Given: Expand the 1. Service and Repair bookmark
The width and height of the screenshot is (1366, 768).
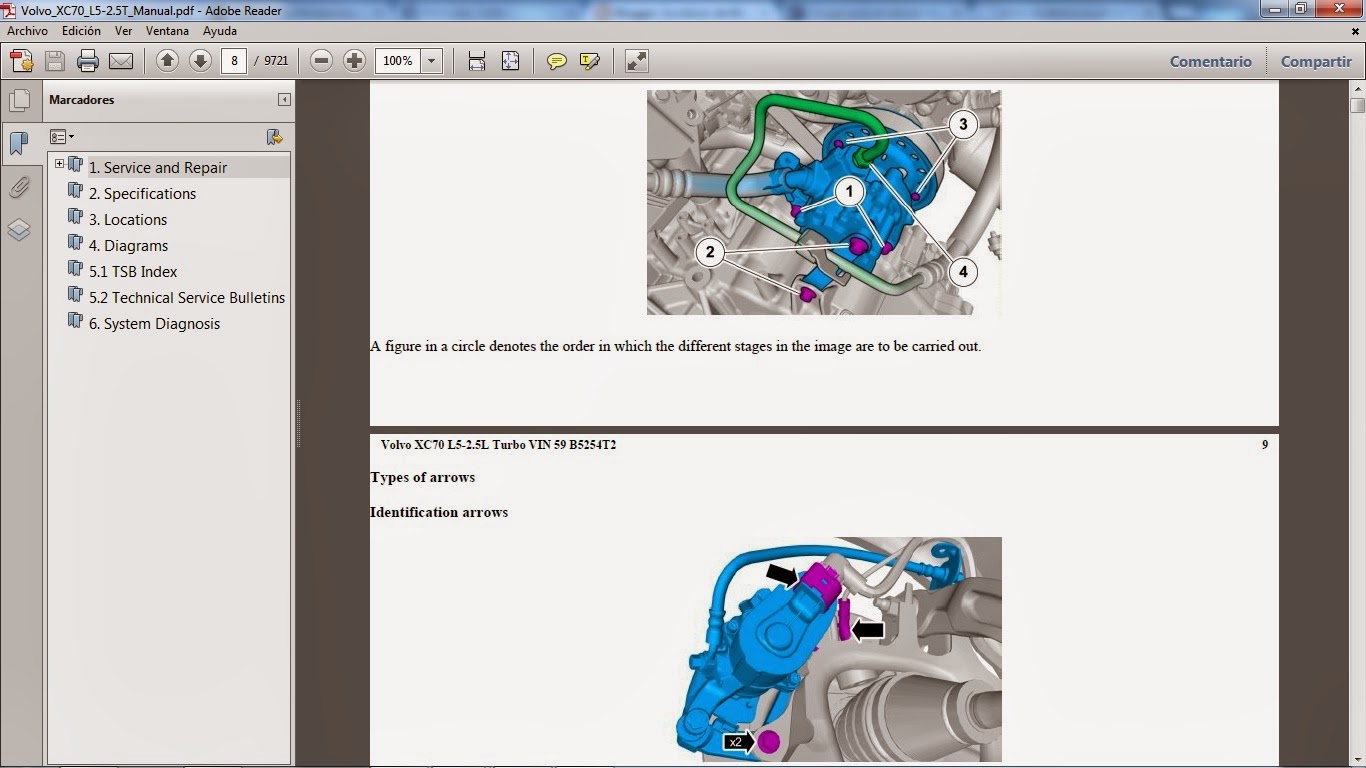Looking at the screenshot, I should [59, 164].
